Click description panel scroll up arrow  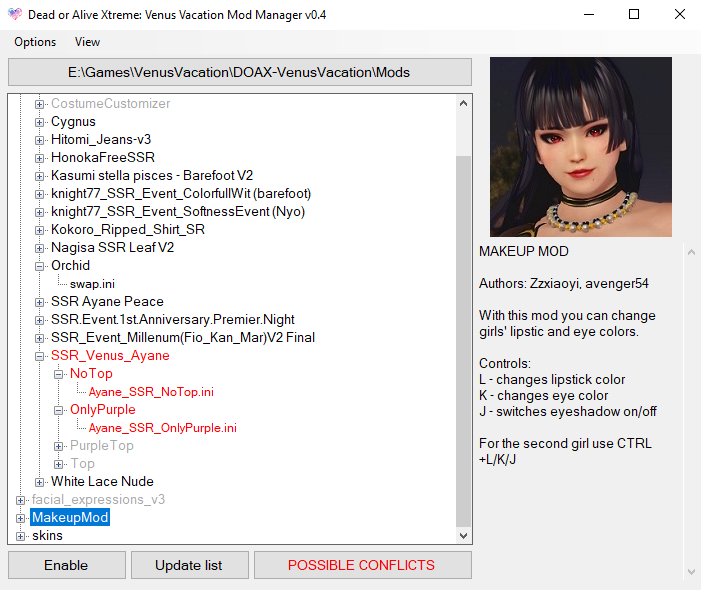point(691,253)
